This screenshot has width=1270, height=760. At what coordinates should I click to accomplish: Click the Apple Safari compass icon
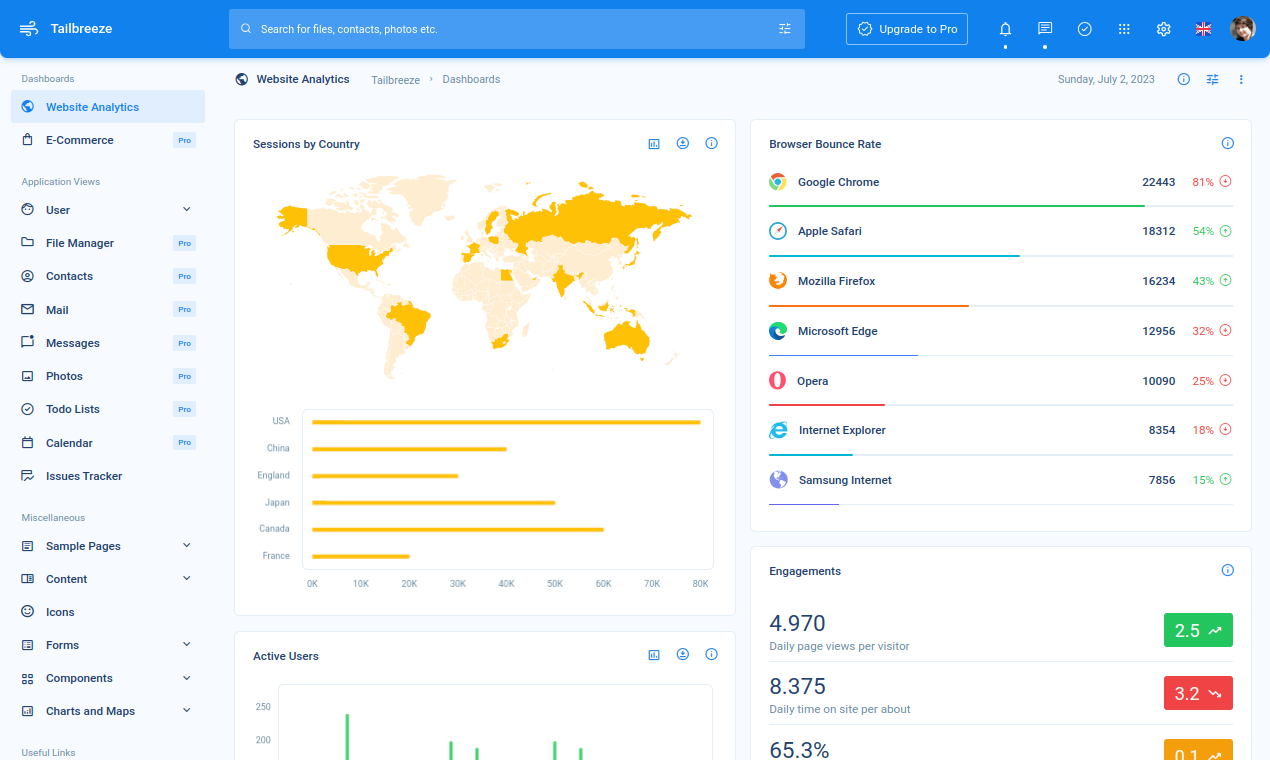[x=778, y=231]
